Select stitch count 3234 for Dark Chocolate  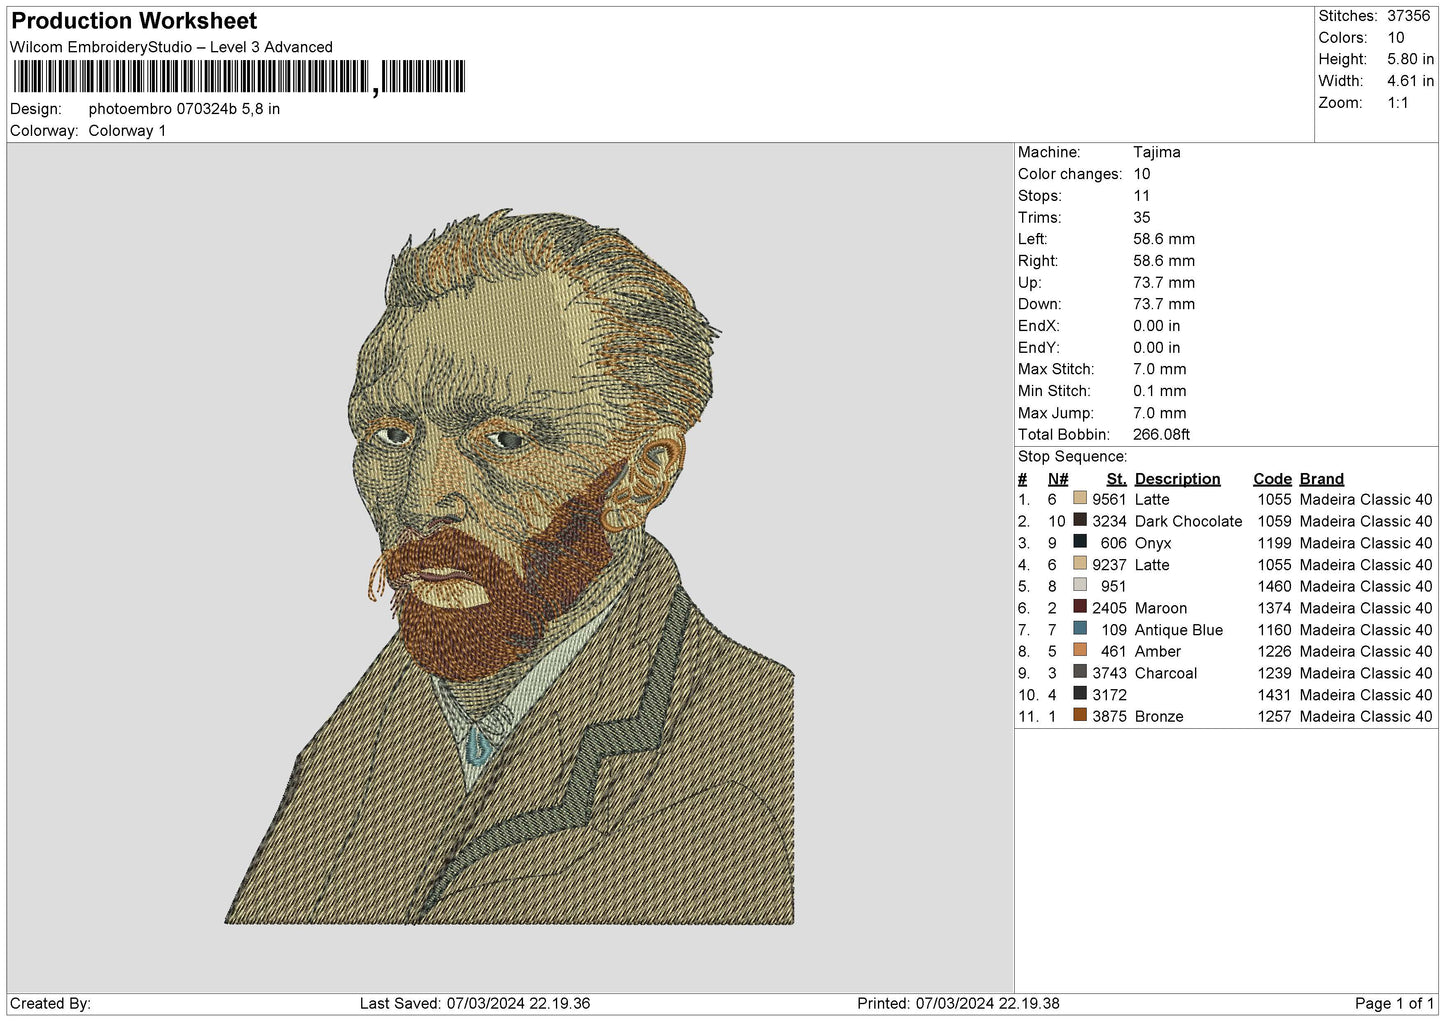(1109, 522)
